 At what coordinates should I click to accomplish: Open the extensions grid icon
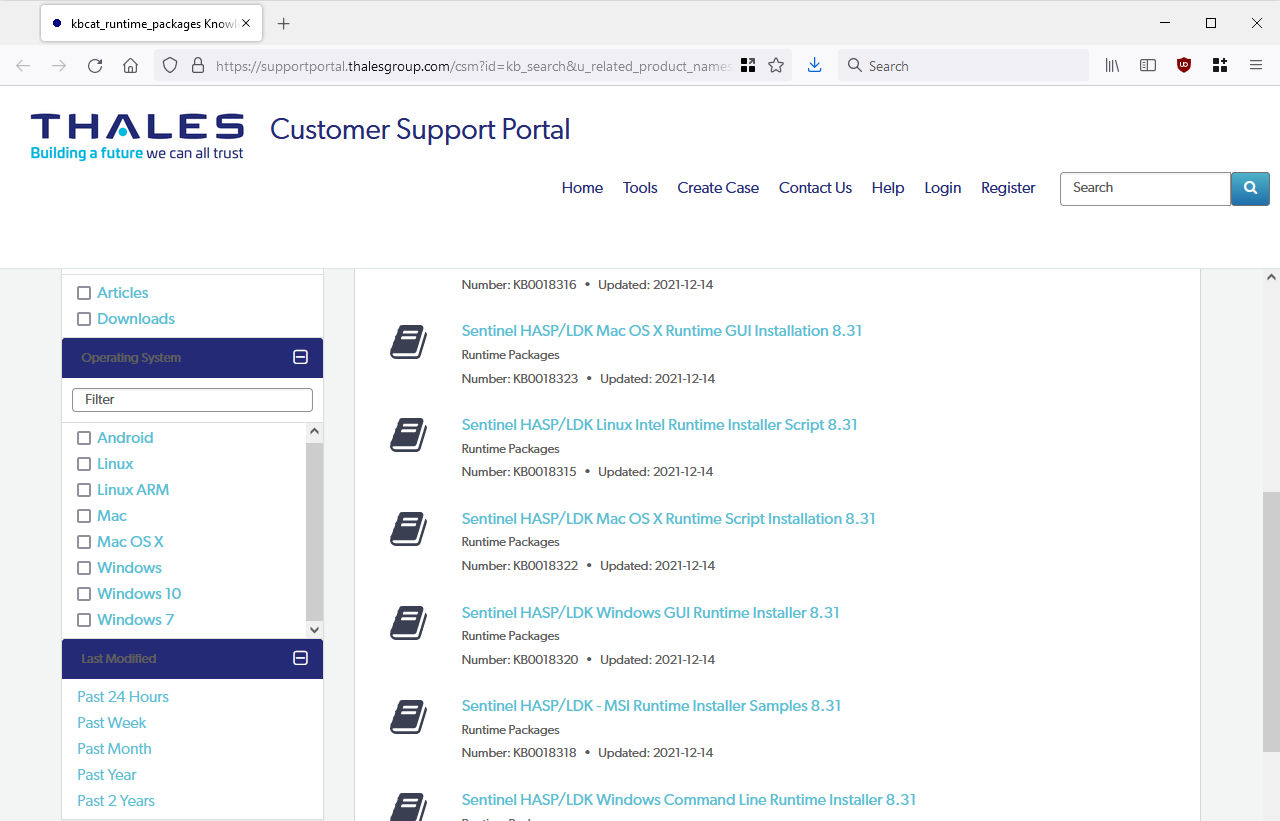click(x=1220, y=66)
